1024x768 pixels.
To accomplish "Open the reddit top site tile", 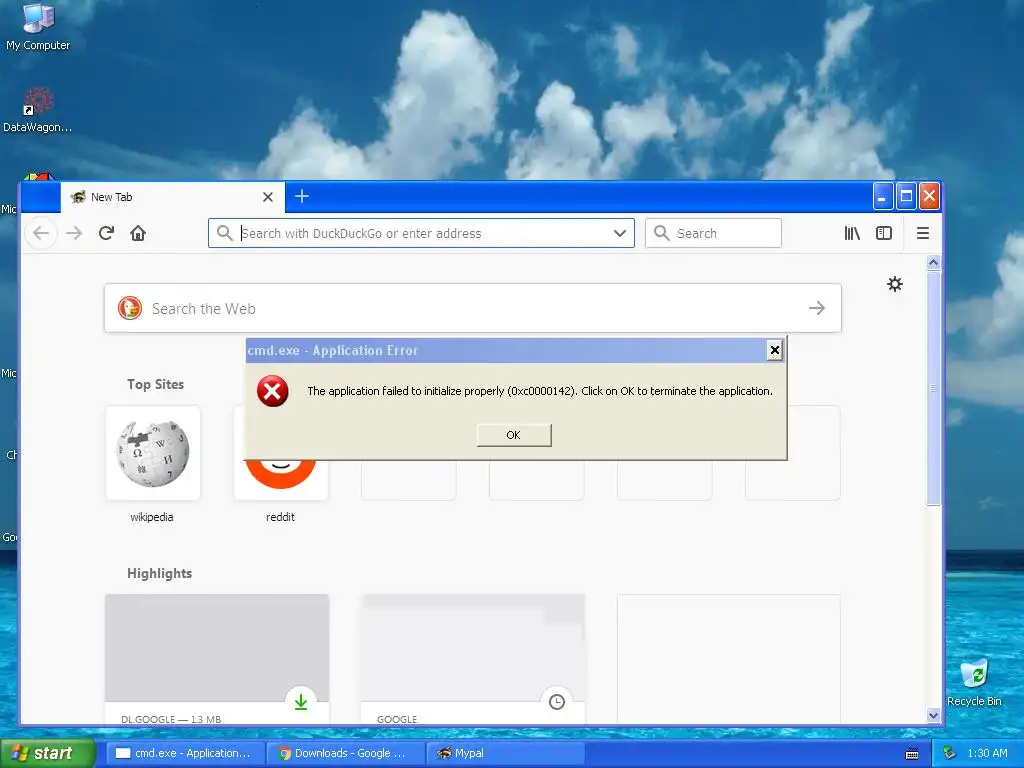I will (281, 479).
